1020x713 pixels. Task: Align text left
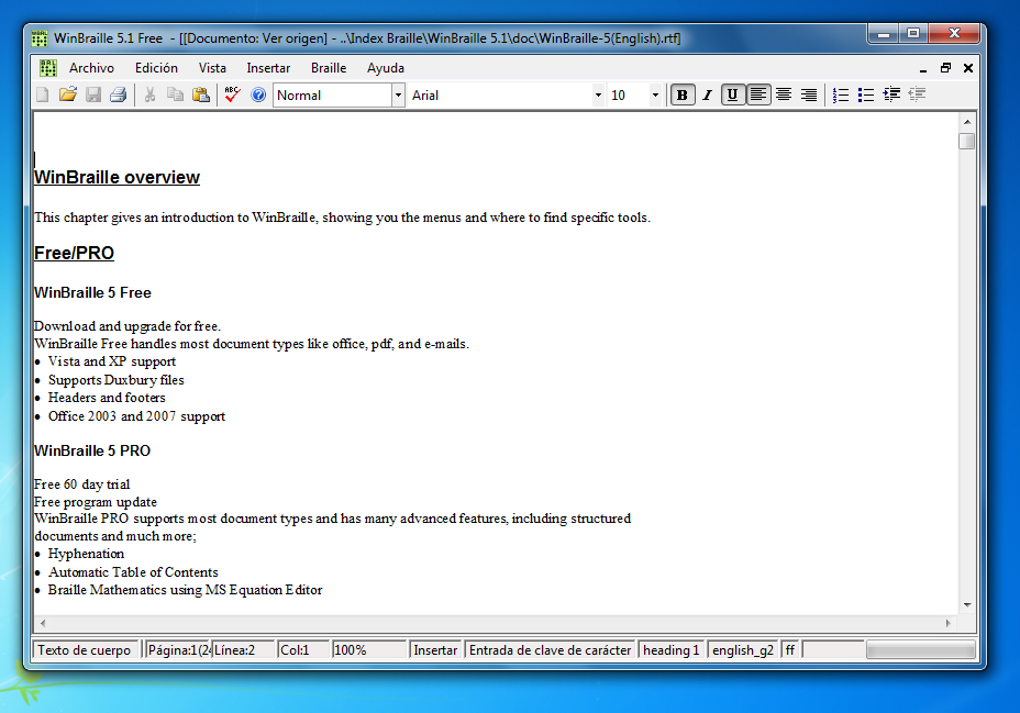pyautogui.click(x=758, y=95)
